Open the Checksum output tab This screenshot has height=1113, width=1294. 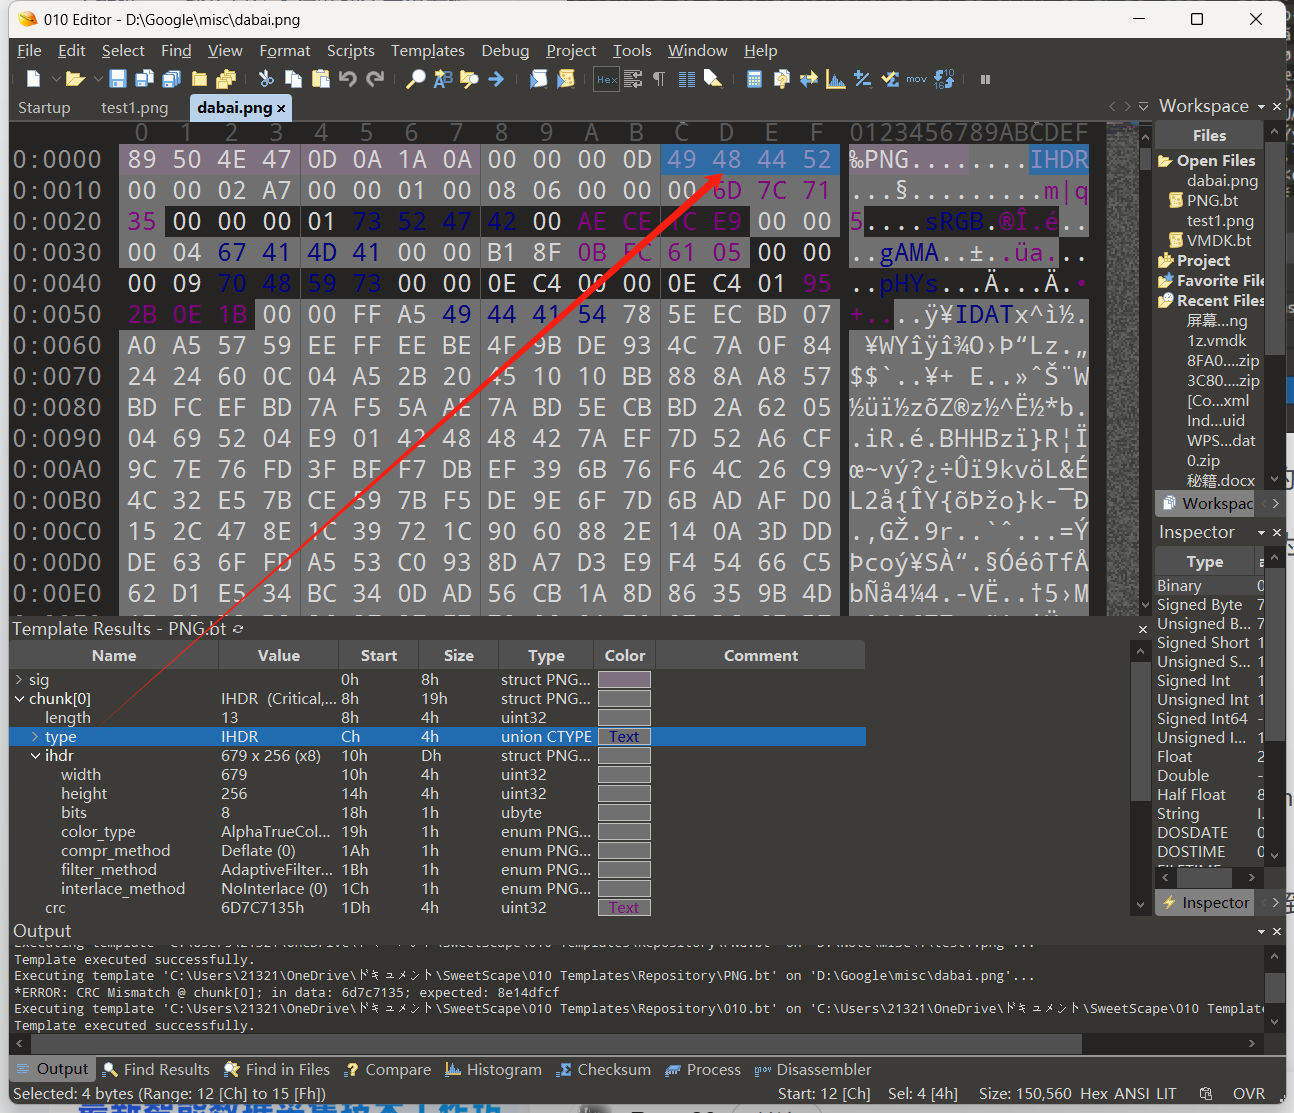(603, 1070)
